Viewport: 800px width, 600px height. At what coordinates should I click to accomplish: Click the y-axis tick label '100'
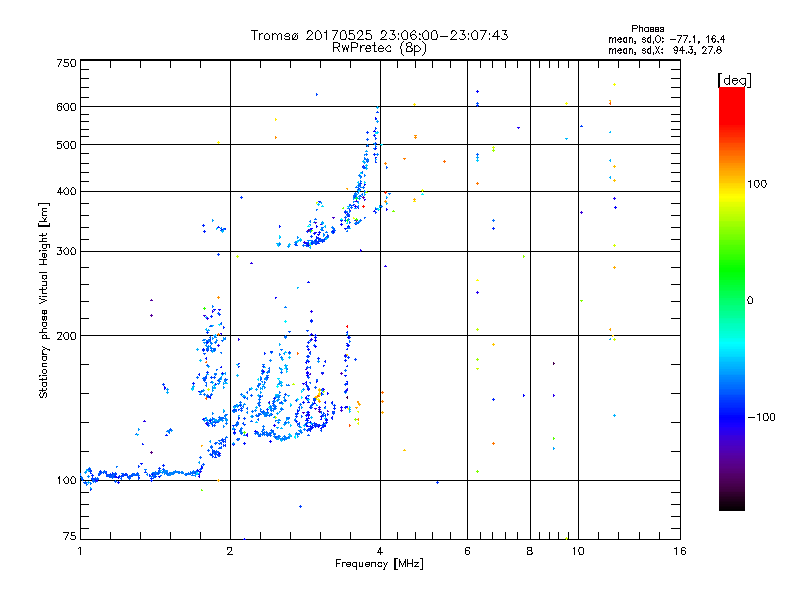tap(66, 481)
